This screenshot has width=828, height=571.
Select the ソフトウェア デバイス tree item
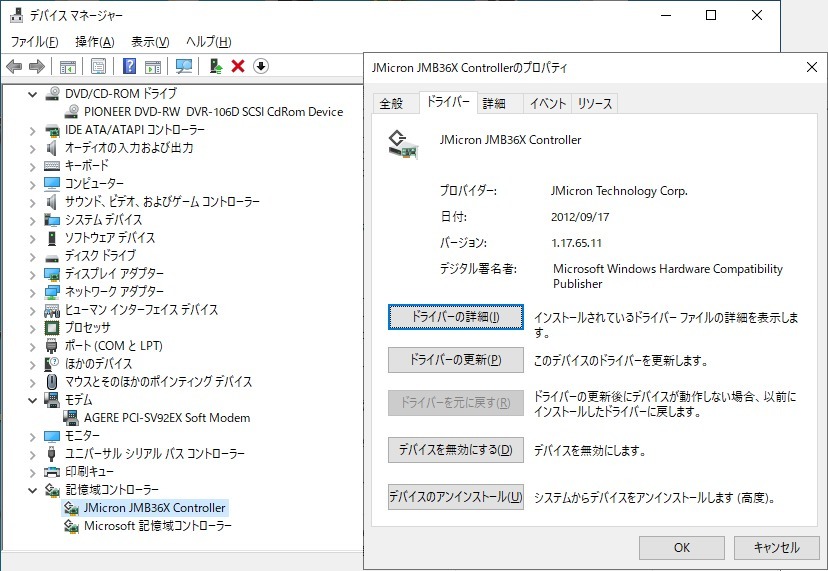click(110, 238)
